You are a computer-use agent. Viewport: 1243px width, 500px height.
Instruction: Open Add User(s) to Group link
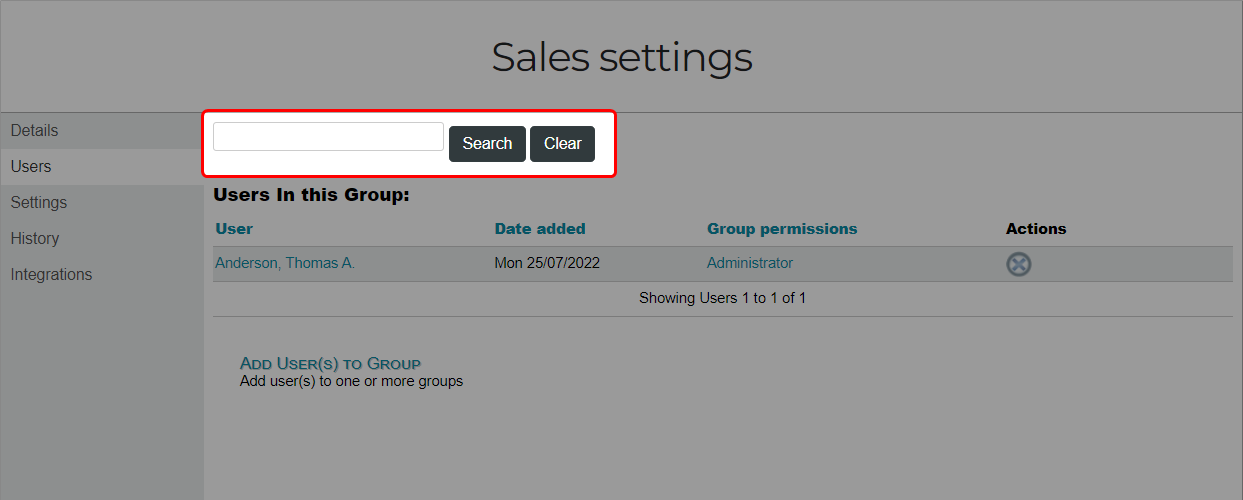[330, 363]
